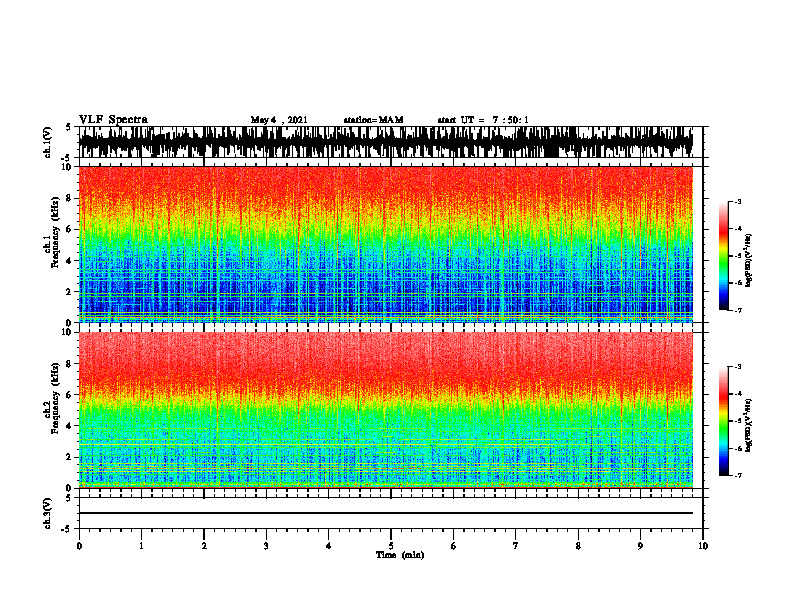Click the time axis tick label '7'
The image size is (792, 612).
[516, 546]
